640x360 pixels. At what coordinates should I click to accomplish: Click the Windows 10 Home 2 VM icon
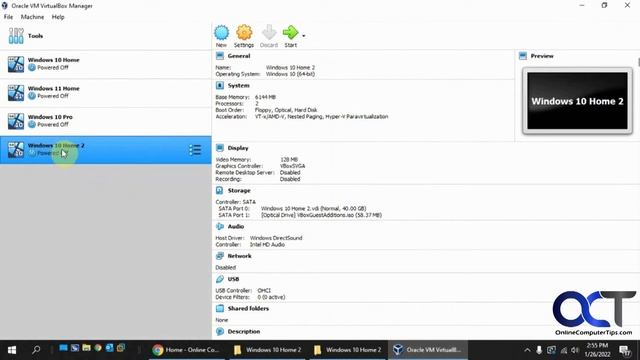point(16,150)
